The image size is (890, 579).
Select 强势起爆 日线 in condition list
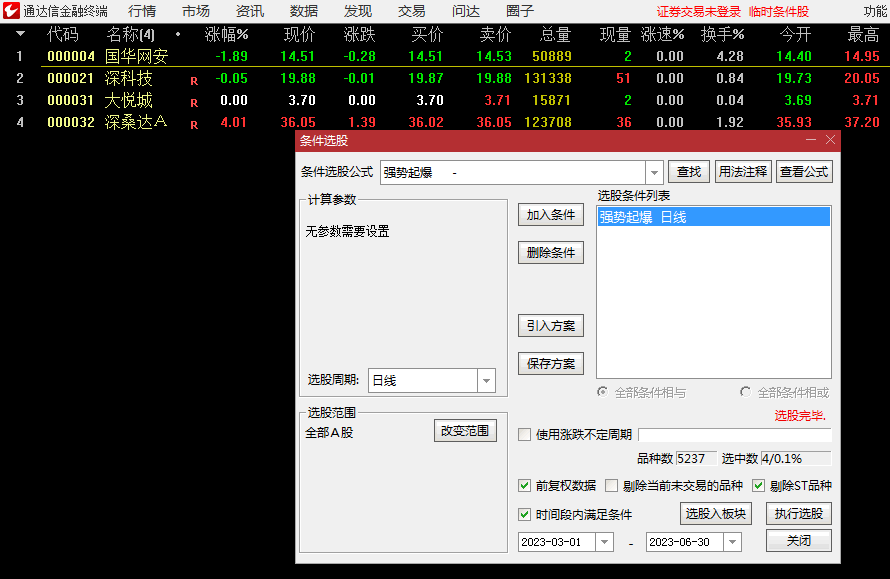(x=713, y=217)
